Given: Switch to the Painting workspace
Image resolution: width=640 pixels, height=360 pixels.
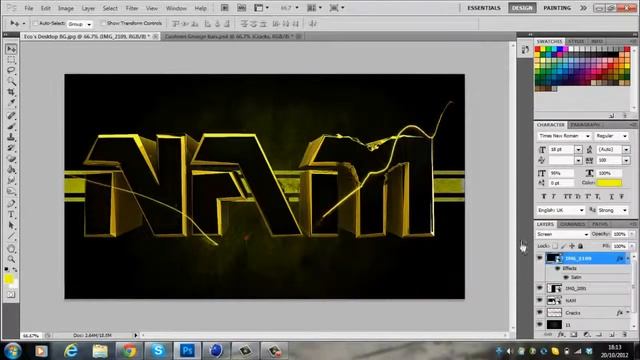Looking at the screenshot, I should pos(557,8).
